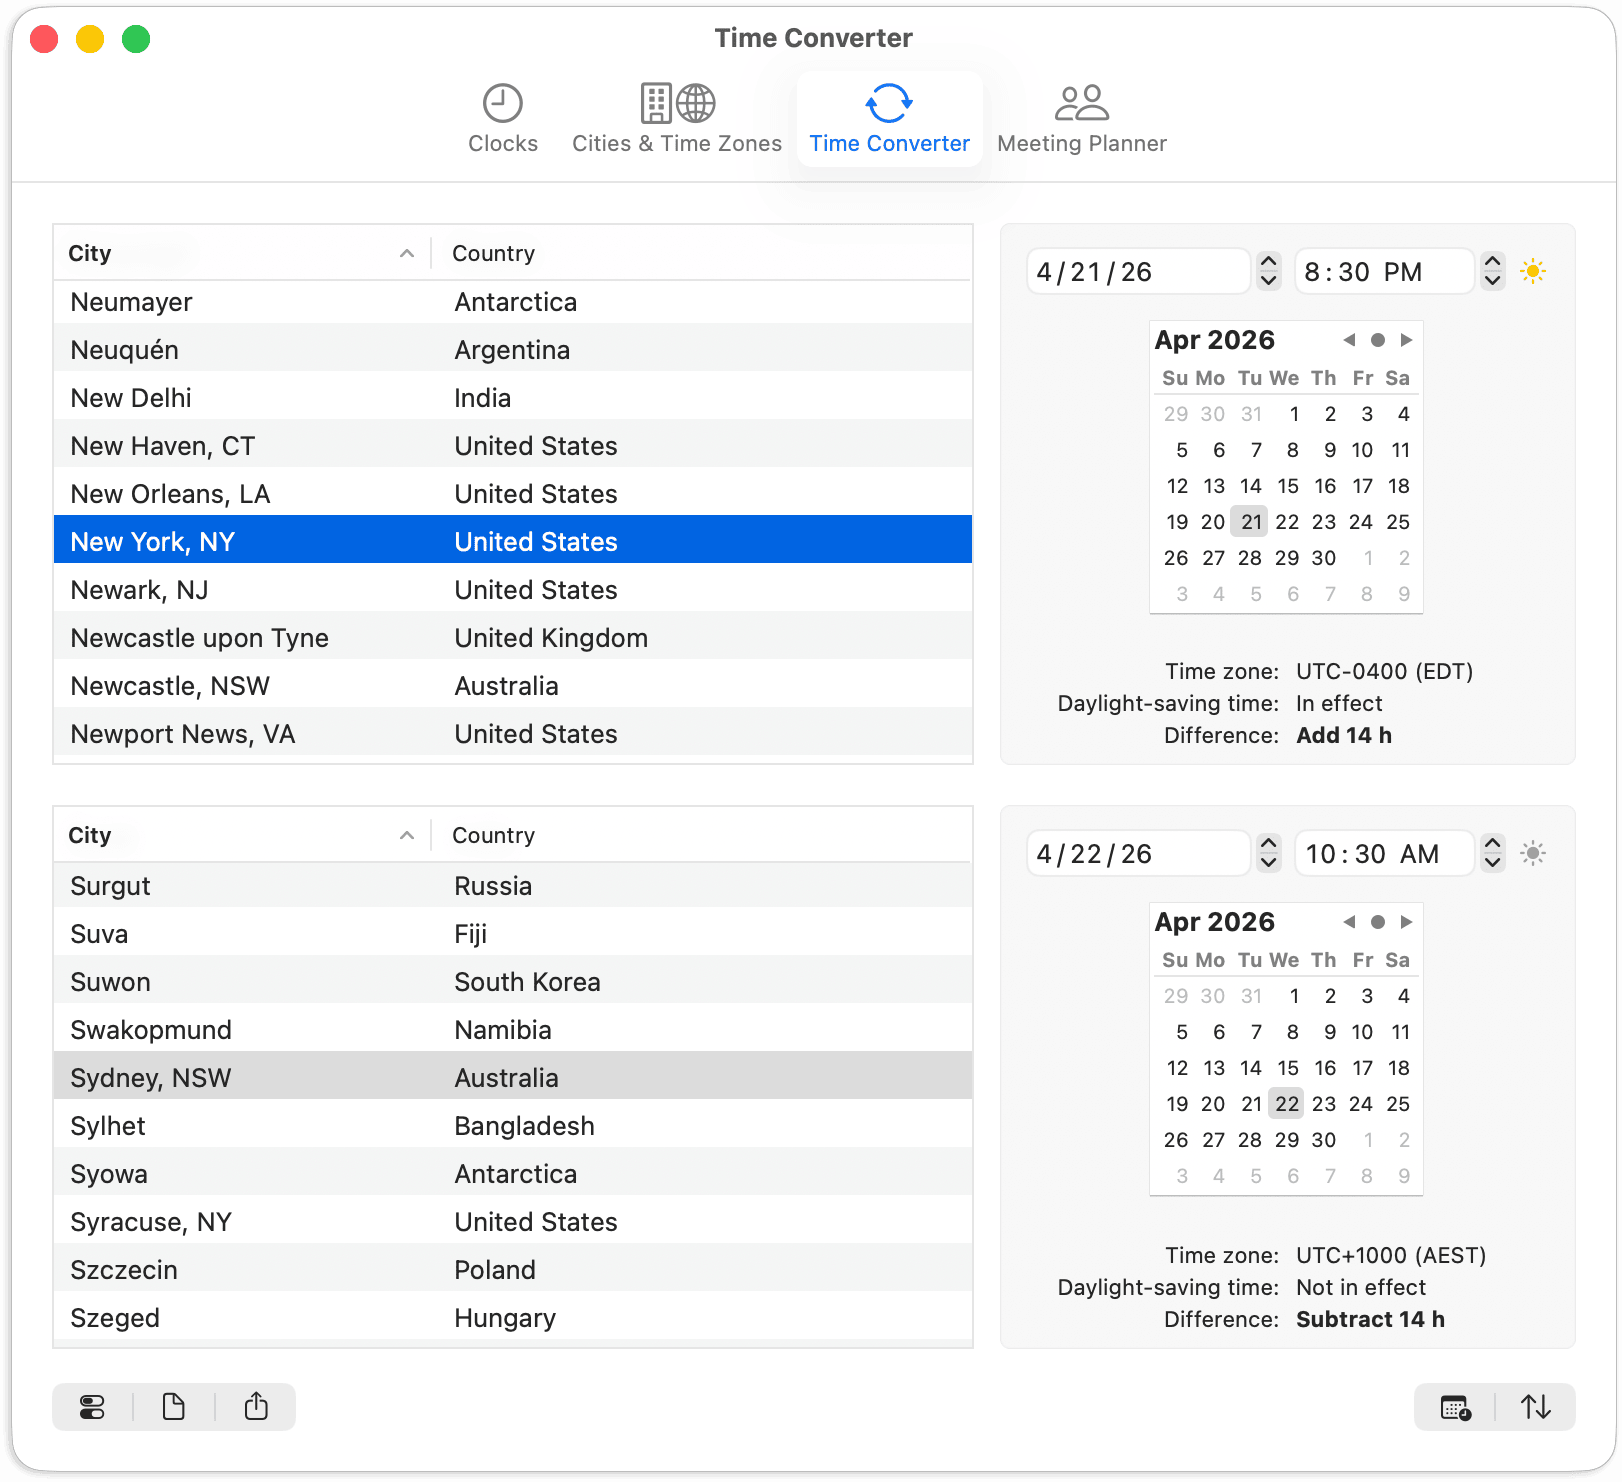Image resolution: width=1622 pixels, height=1482 pixels.
Task: Click the Time Converter sync icon
Action: tap(888, 104)
